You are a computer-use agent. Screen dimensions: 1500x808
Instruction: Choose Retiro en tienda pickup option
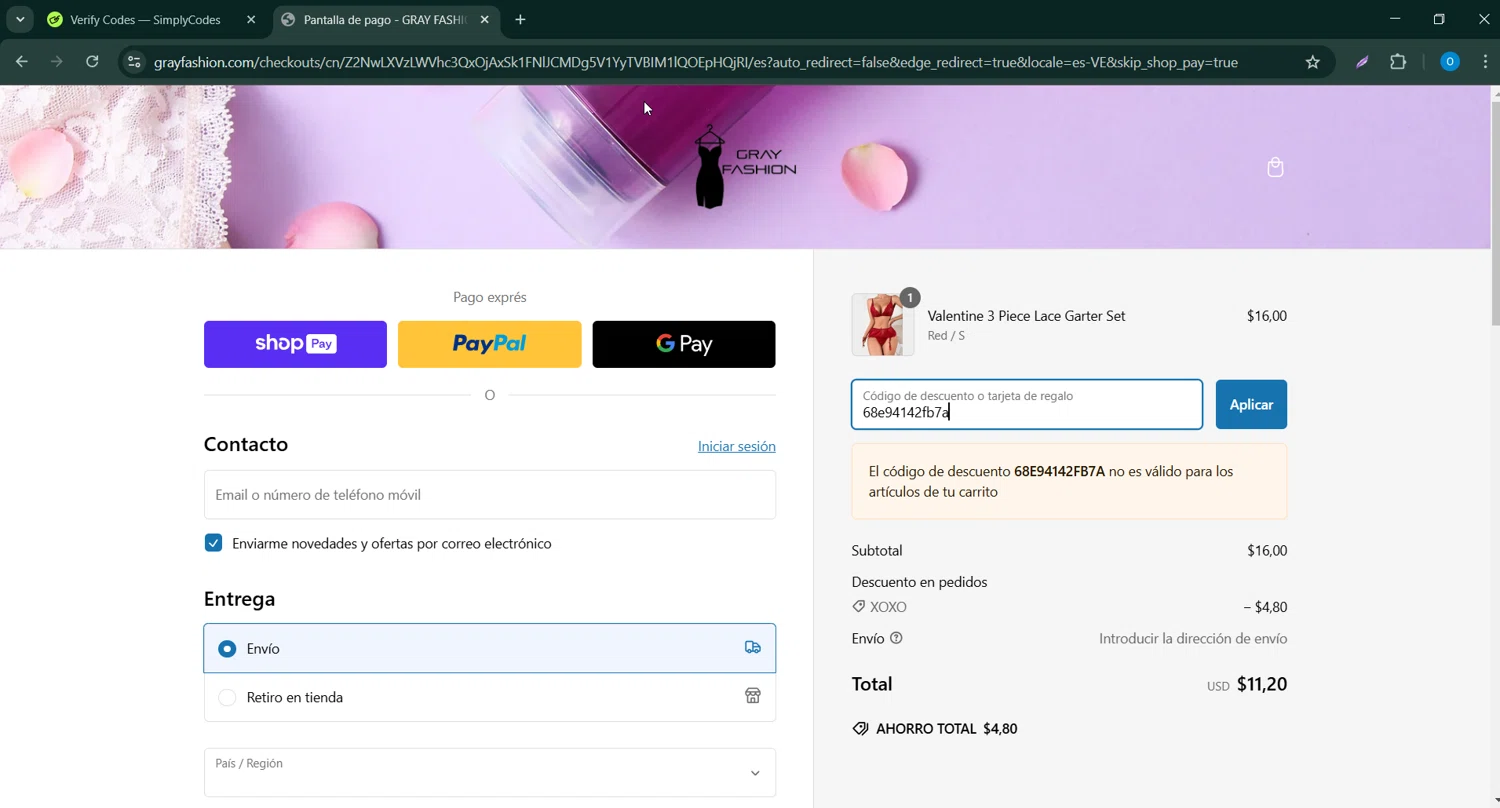pyautogui.click(x=228, y=698)
